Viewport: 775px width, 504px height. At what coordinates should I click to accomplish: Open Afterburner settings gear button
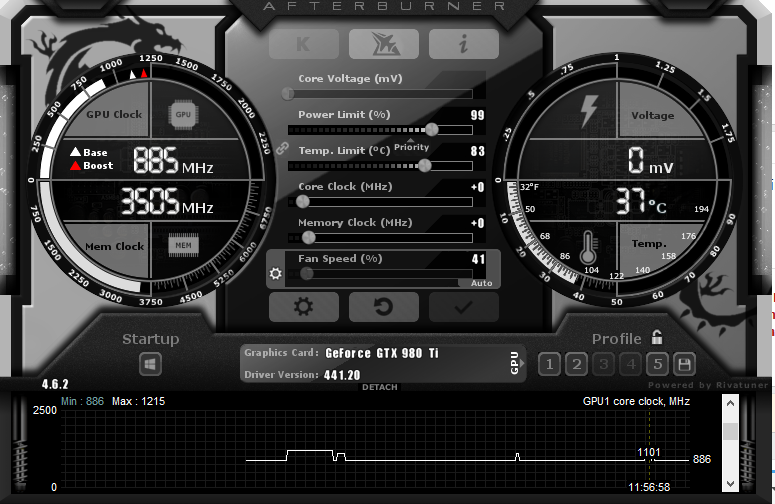pyautogui.click(x=304, y=307)
